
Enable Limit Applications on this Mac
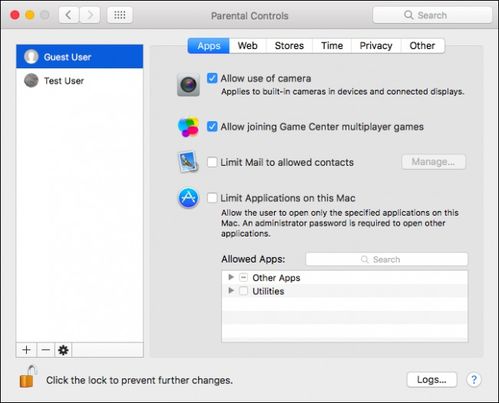(212, 198)
